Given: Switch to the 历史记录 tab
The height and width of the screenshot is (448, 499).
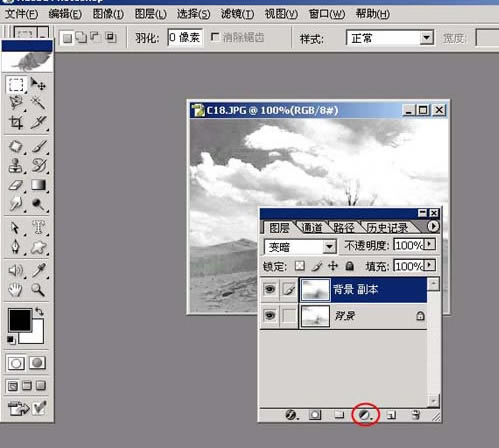Looking at the screenshot, I should point(387,228).
